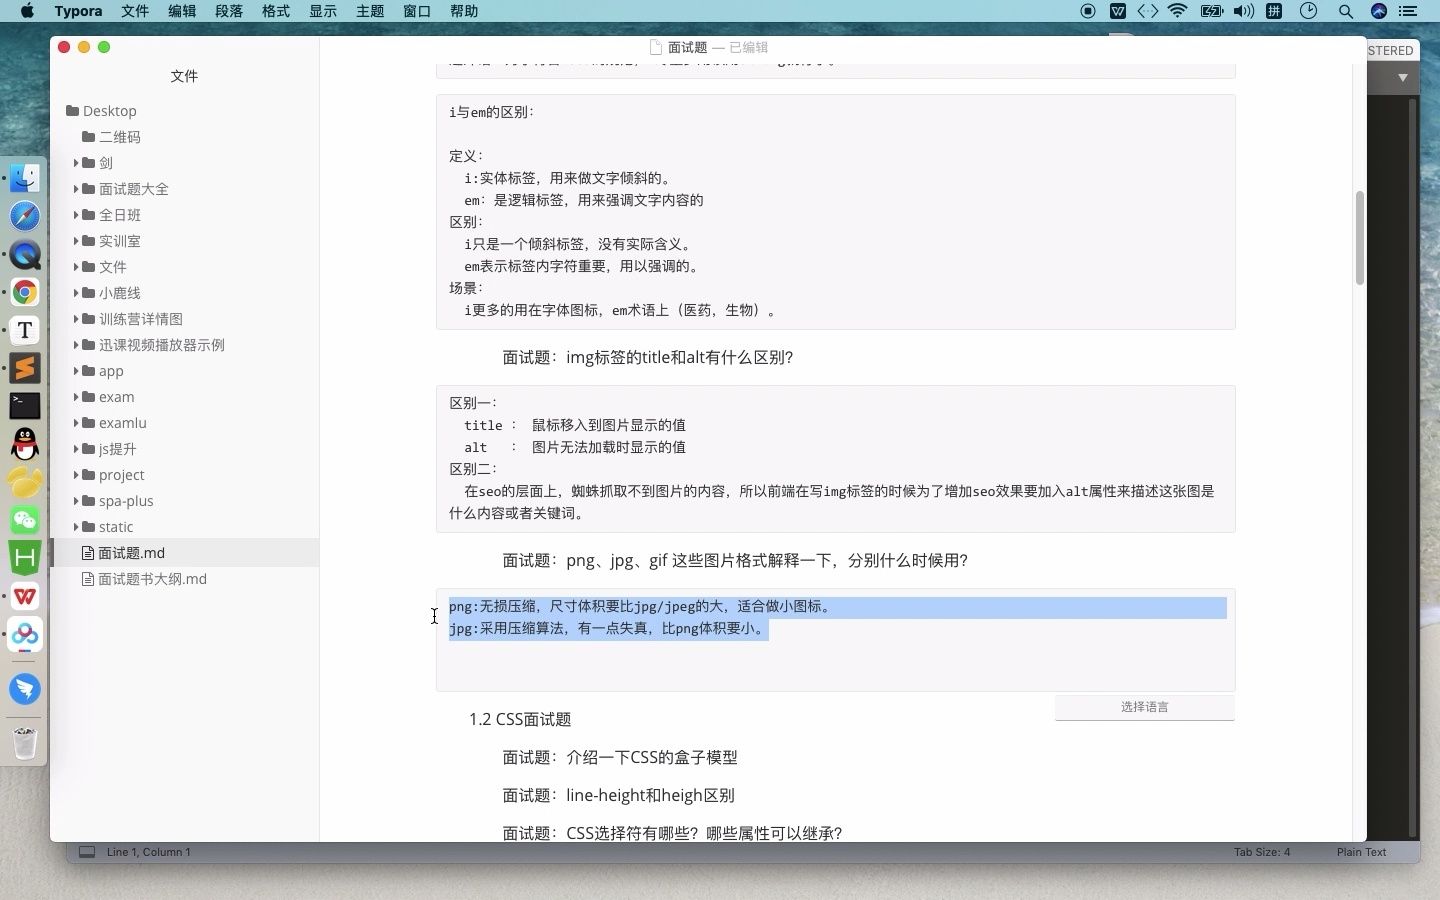Screen dimensions: 1440x900
Task: Switch to Typora via its Dock icon
Action: 25,330
